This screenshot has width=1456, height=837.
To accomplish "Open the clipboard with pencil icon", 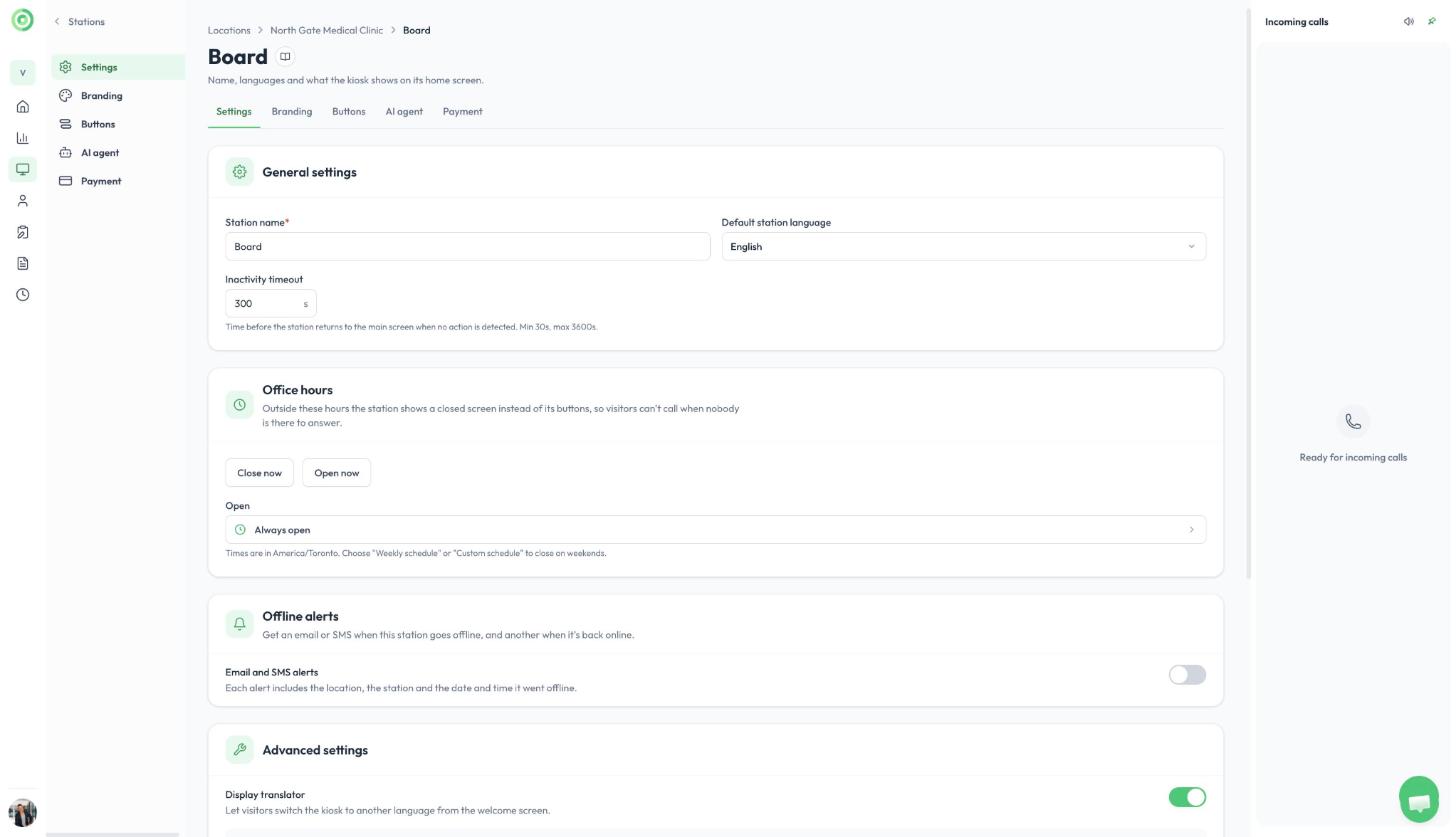I will point(23,232).
